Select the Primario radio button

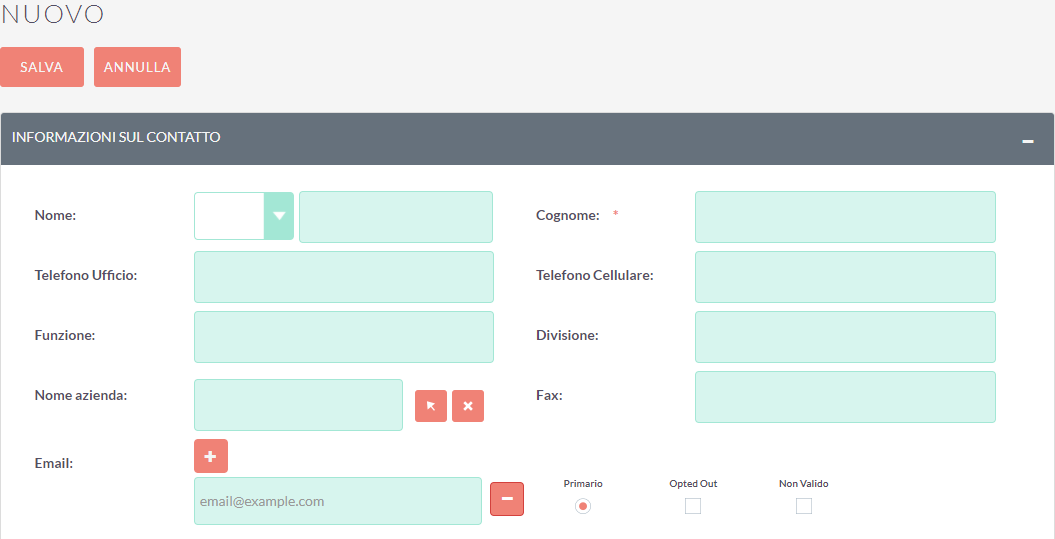[583, 506]
